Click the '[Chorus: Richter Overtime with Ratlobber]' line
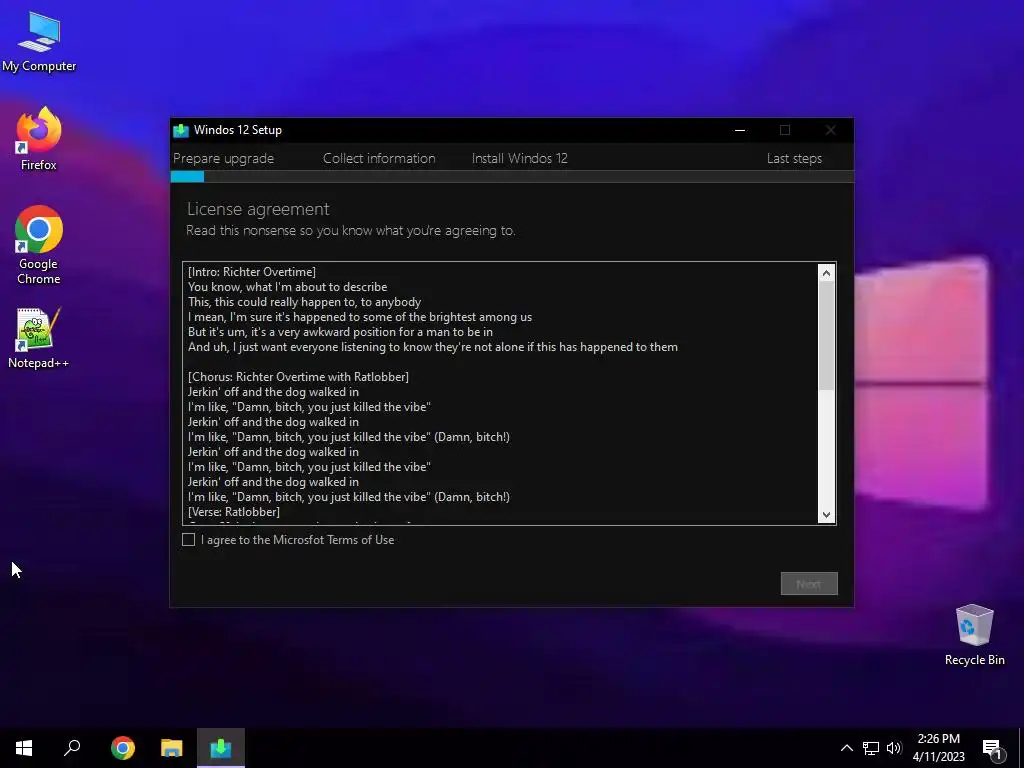1024x768 pixels. 298,377
